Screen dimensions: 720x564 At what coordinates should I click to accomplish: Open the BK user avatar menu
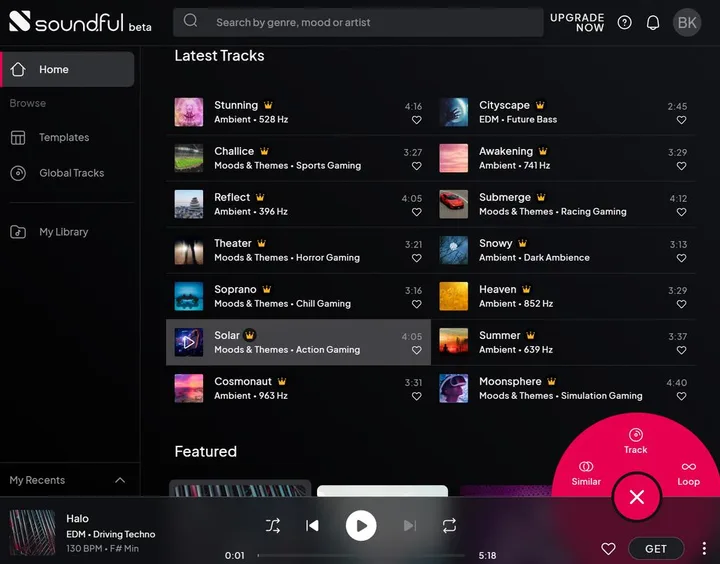pos(687,22)
